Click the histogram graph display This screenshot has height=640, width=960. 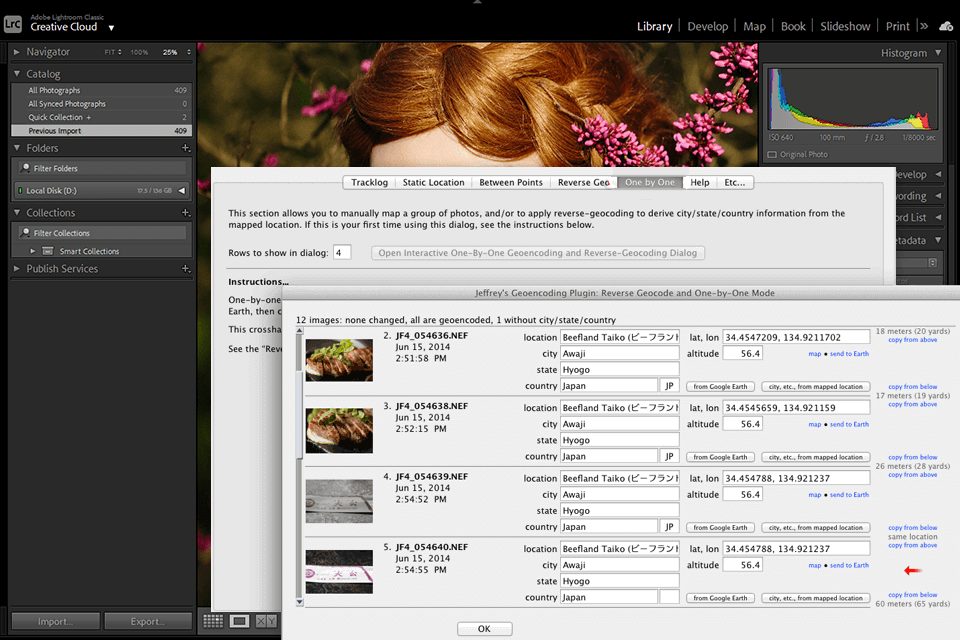pos(853,99)
